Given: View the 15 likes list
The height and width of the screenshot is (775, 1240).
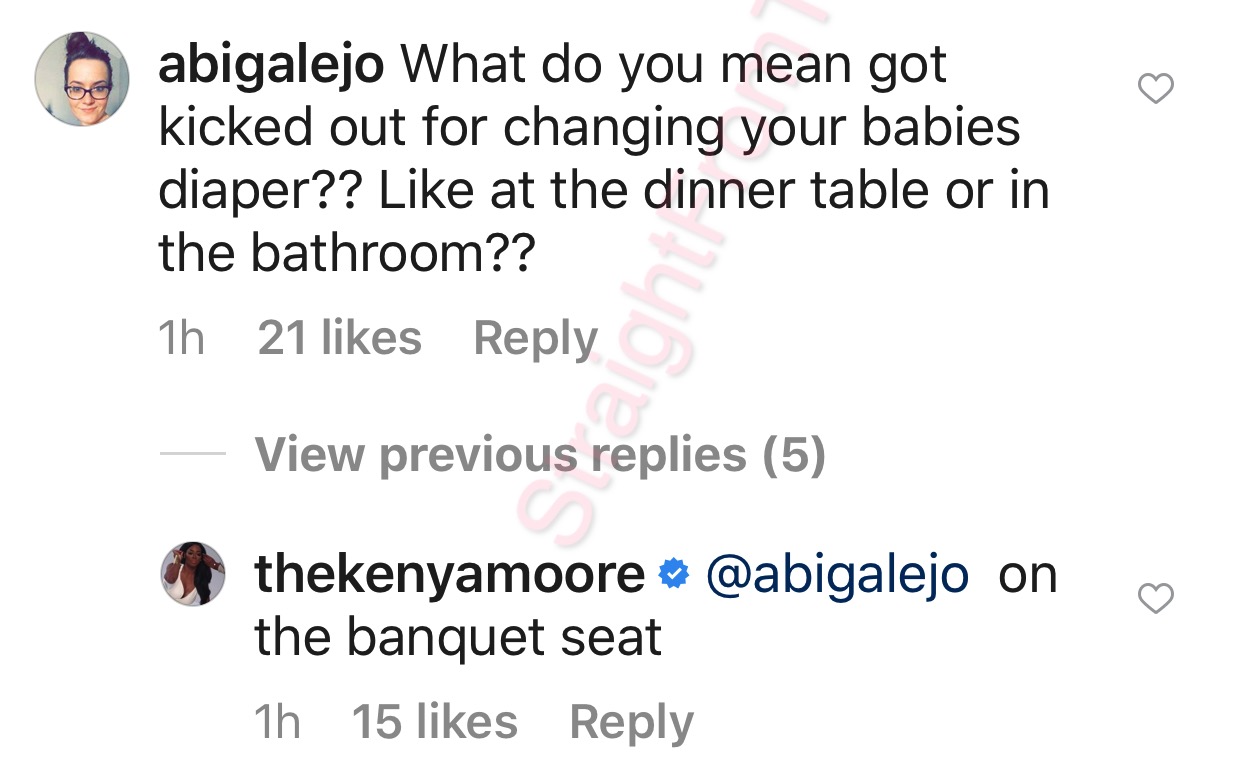Looking at the screenshot, I should click(x=434, y=722).
